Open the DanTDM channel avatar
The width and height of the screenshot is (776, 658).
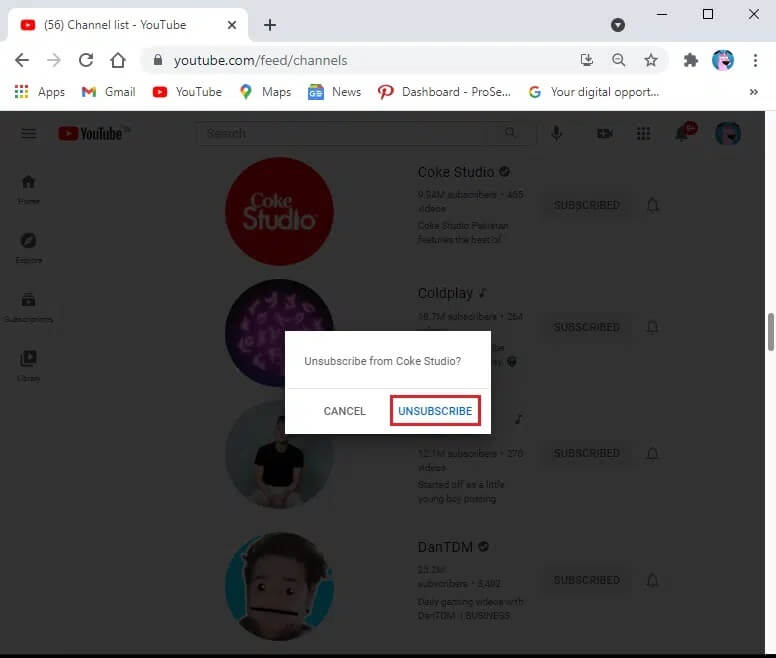pos(279,586)
